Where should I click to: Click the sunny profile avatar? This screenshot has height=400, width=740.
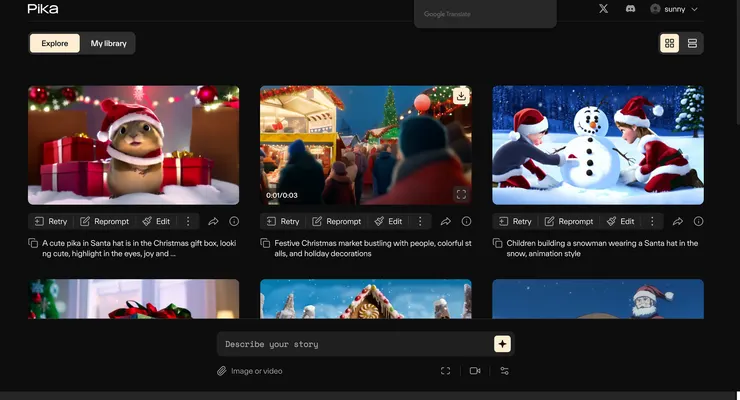pyautogui.click(x=655, y=9)
